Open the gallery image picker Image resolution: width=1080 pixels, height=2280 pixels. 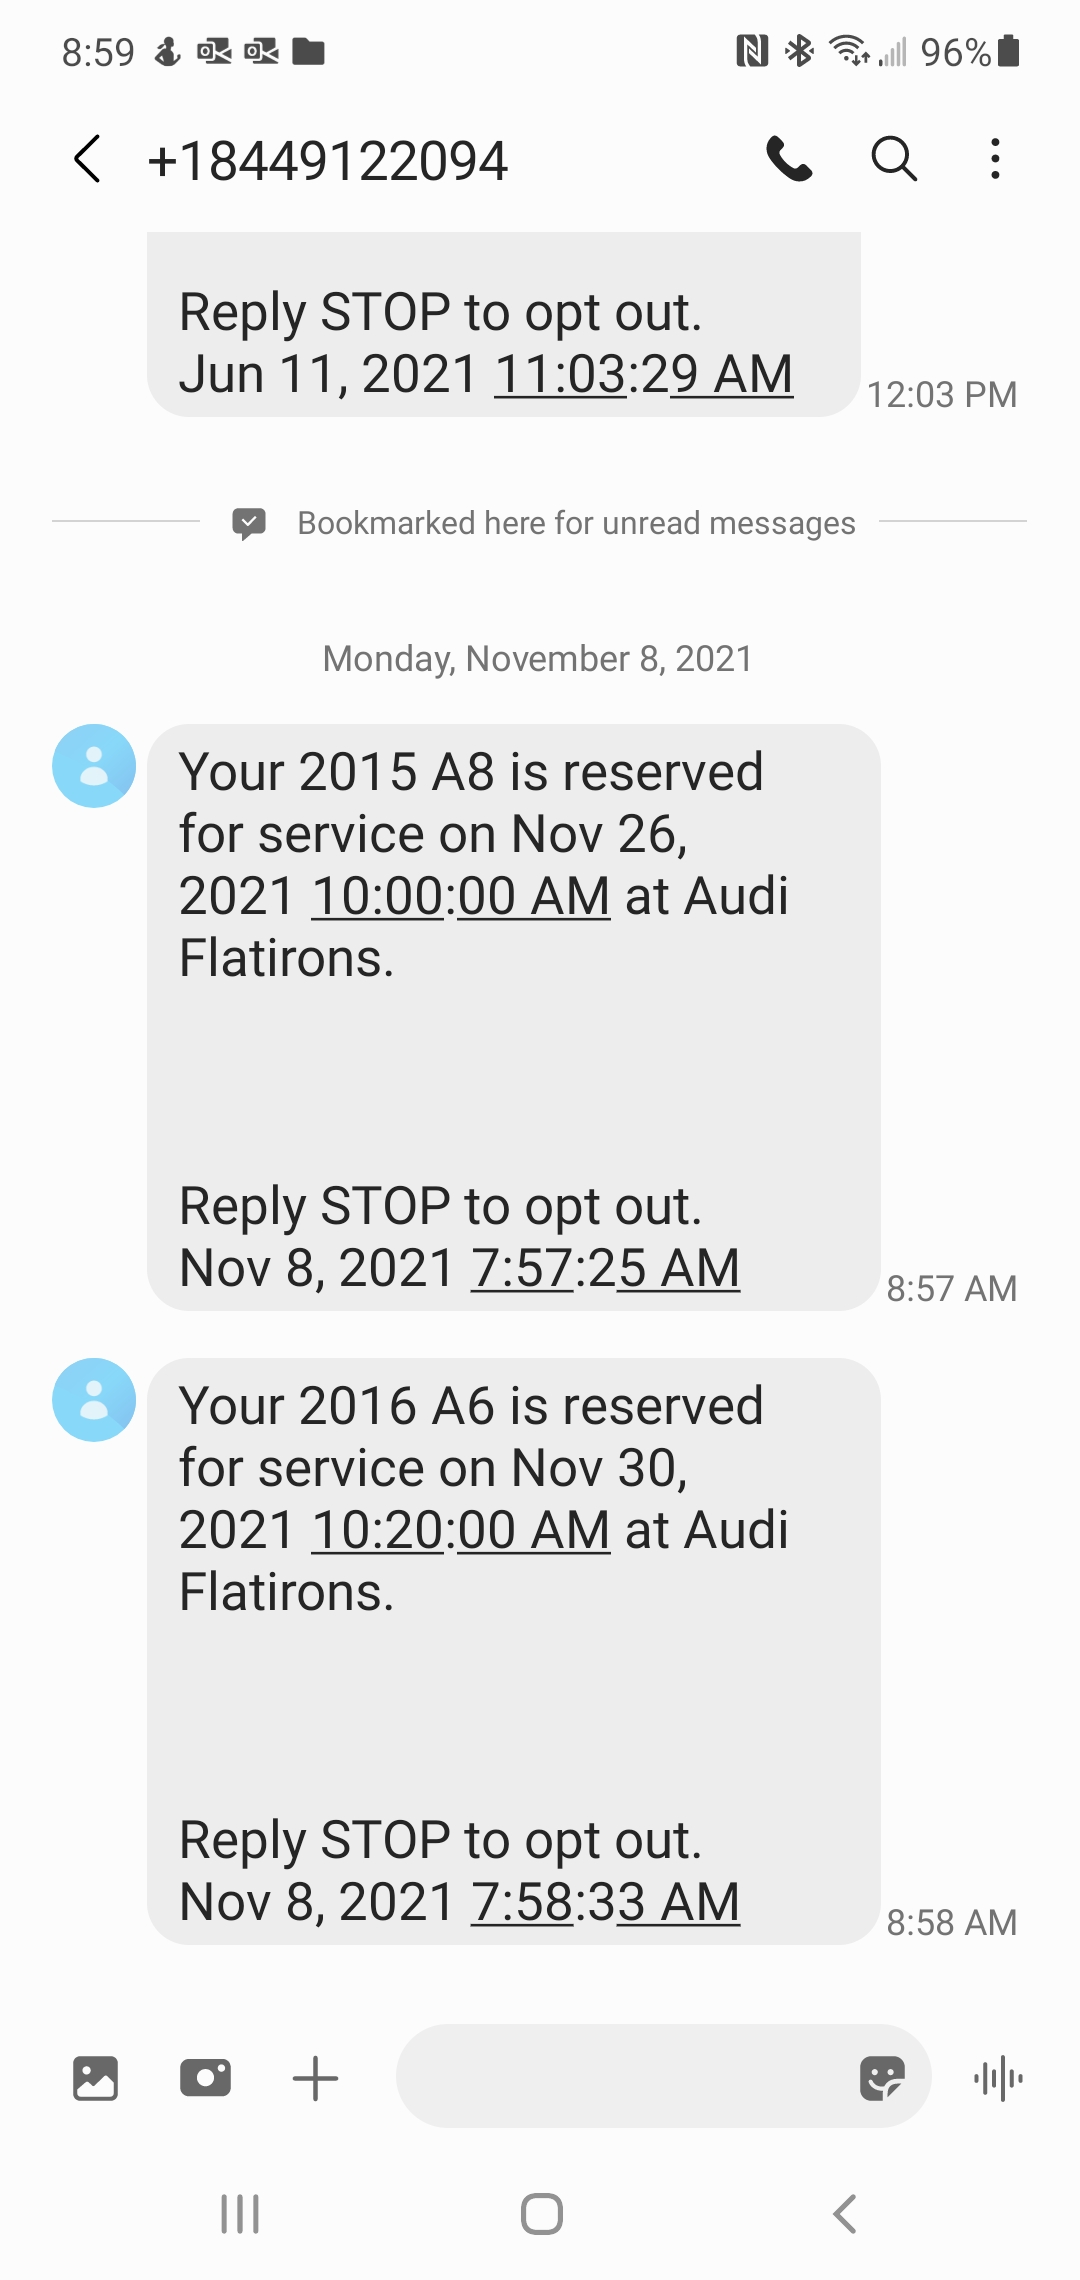(96, 2078)
